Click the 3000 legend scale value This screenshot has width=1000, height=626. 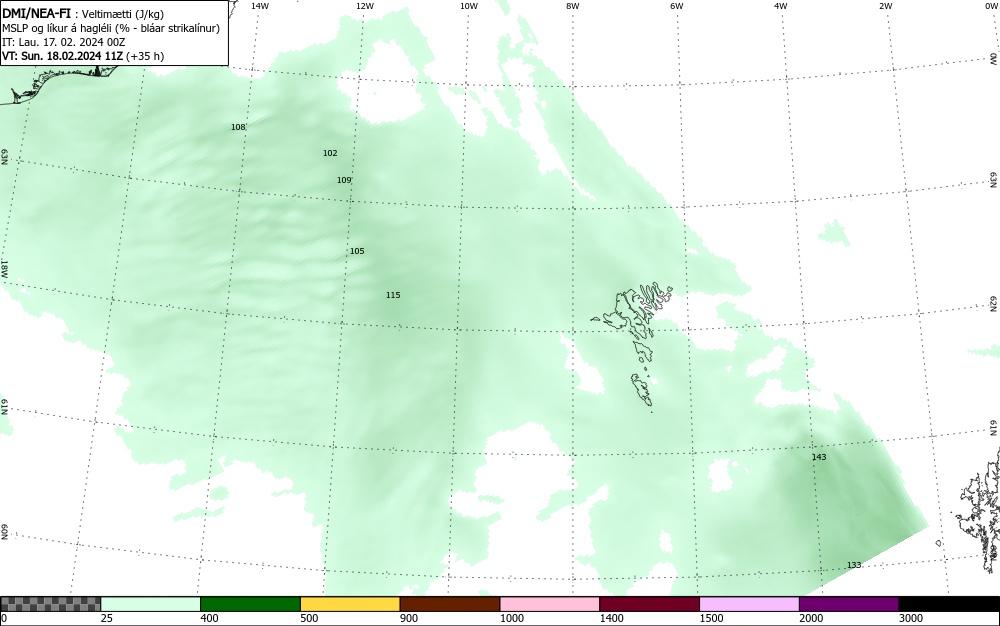point(911,618)
